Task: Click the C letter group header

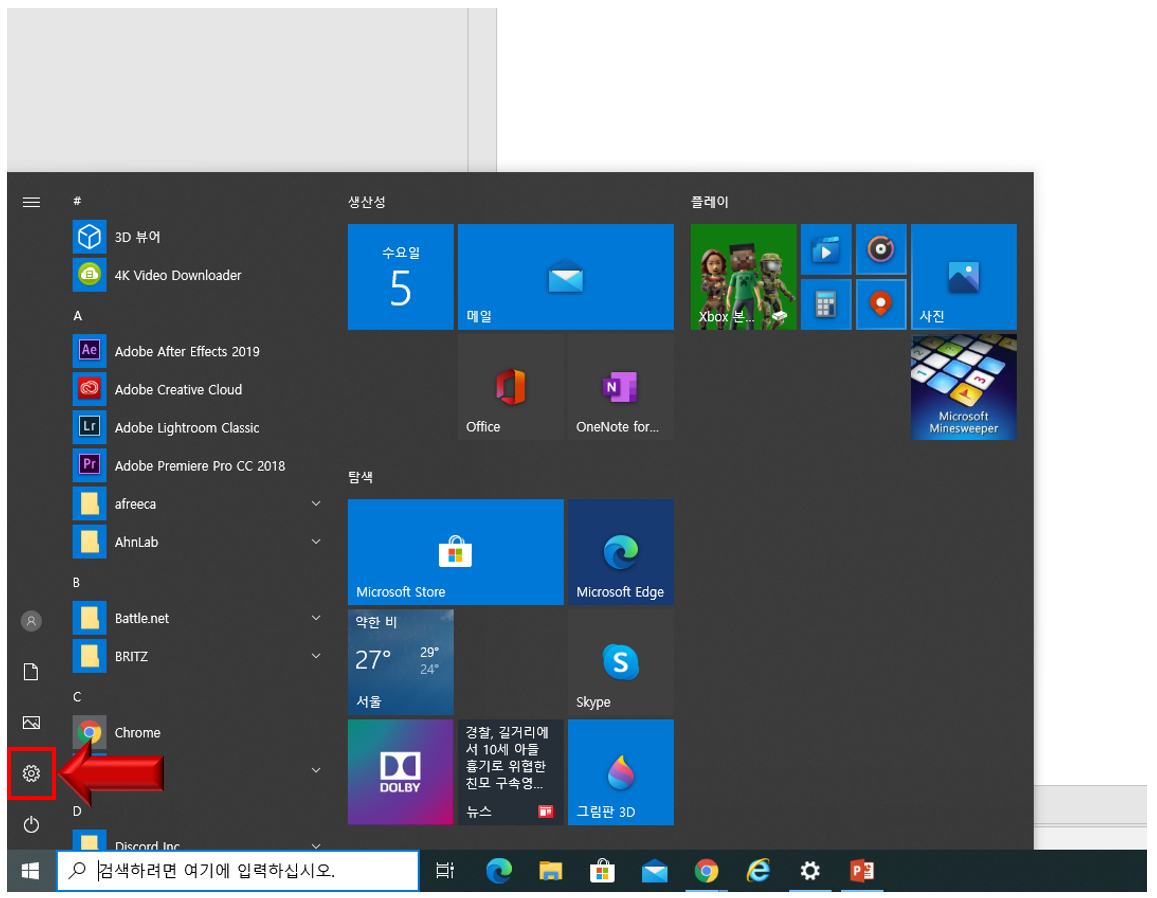Action: (x=77, y=697)
